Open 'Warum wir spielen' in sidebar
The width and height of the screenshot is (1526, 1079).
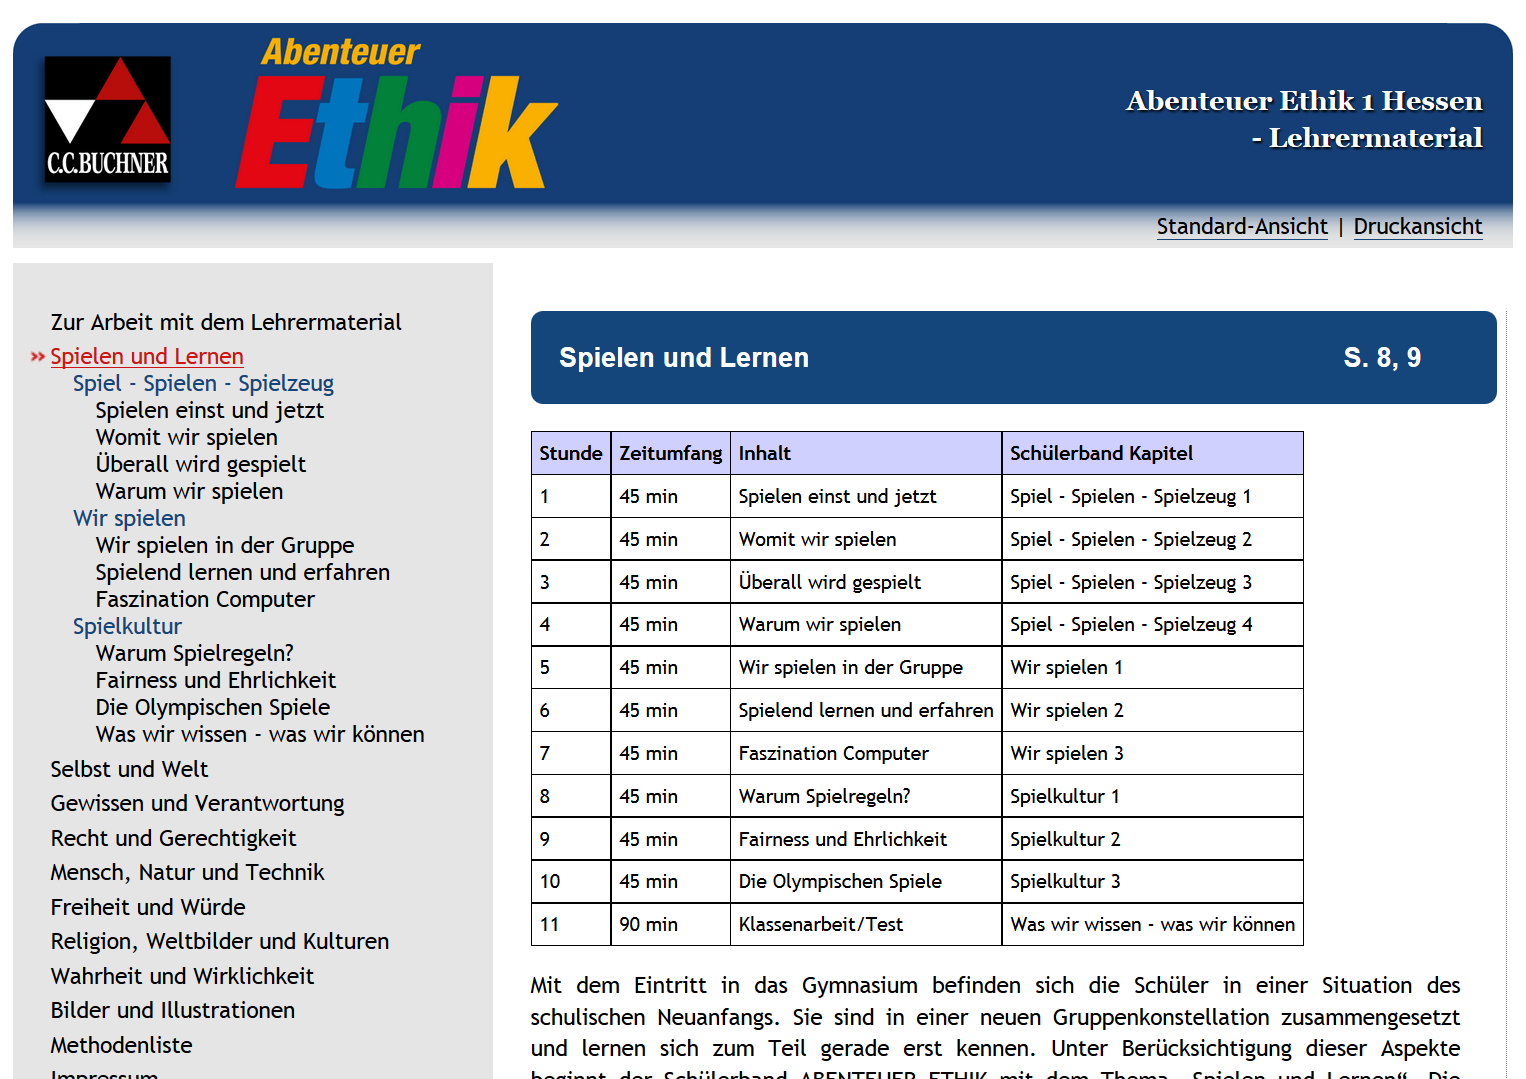(x=189, y=491)
